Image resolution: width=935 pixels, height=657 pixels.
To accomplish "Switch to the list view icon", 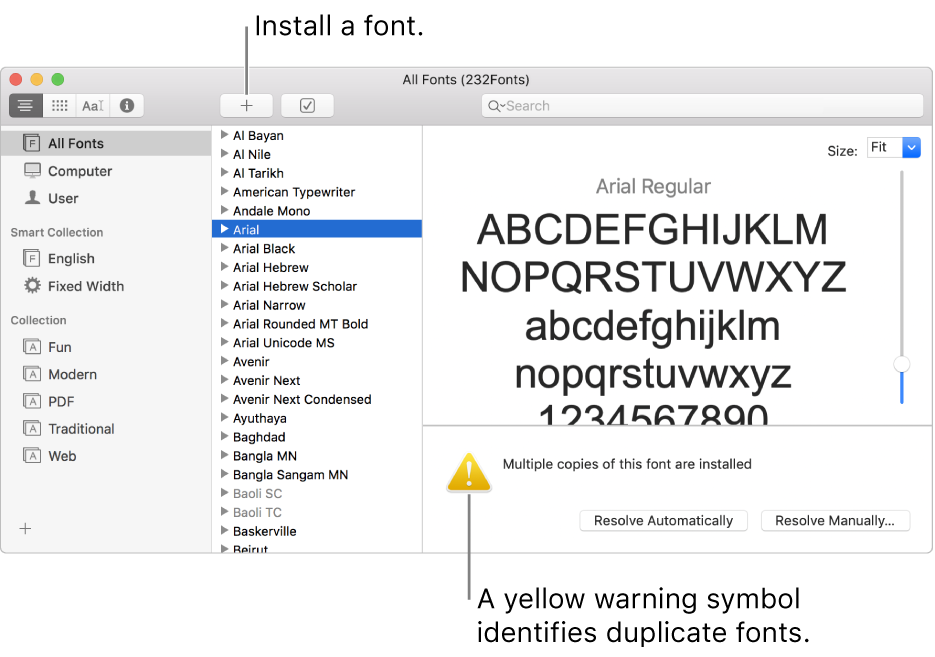I will pos(26,106).
